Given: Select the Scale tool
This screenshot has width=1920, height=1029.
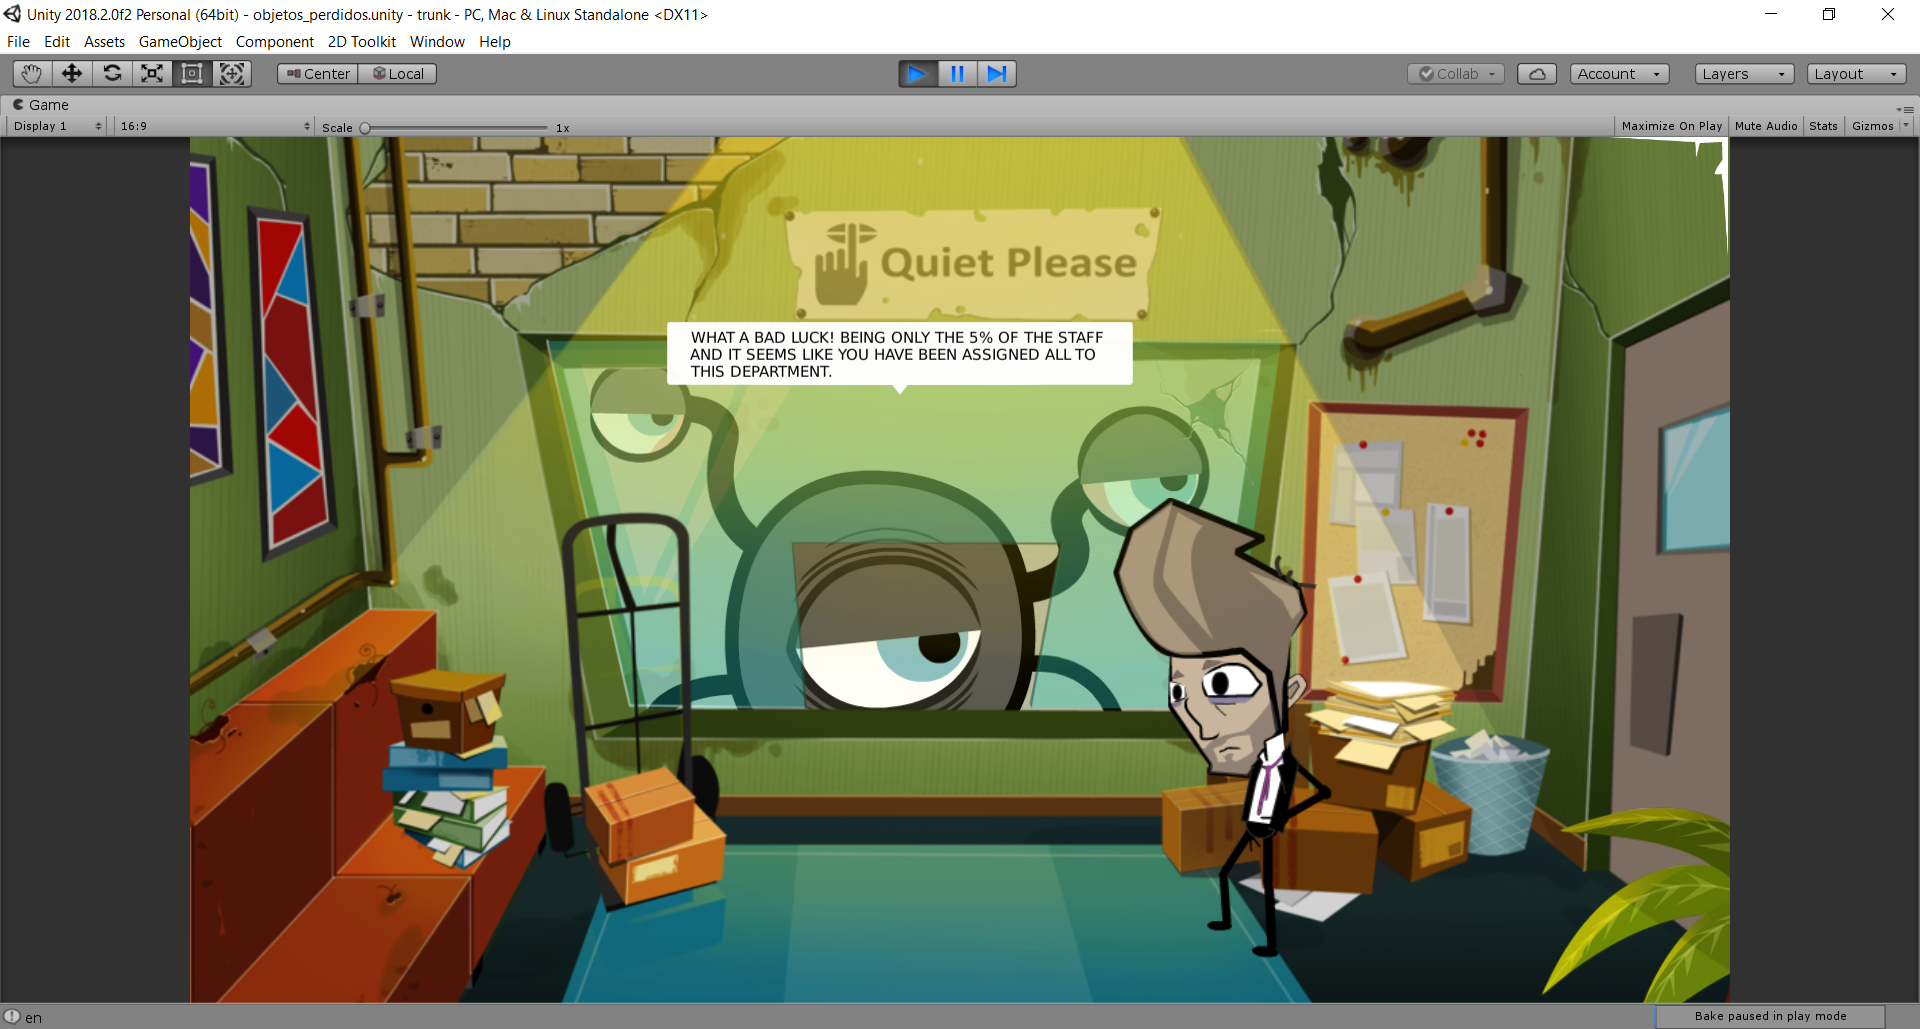Looking at the screenshot, I should (x=152, y=74).
